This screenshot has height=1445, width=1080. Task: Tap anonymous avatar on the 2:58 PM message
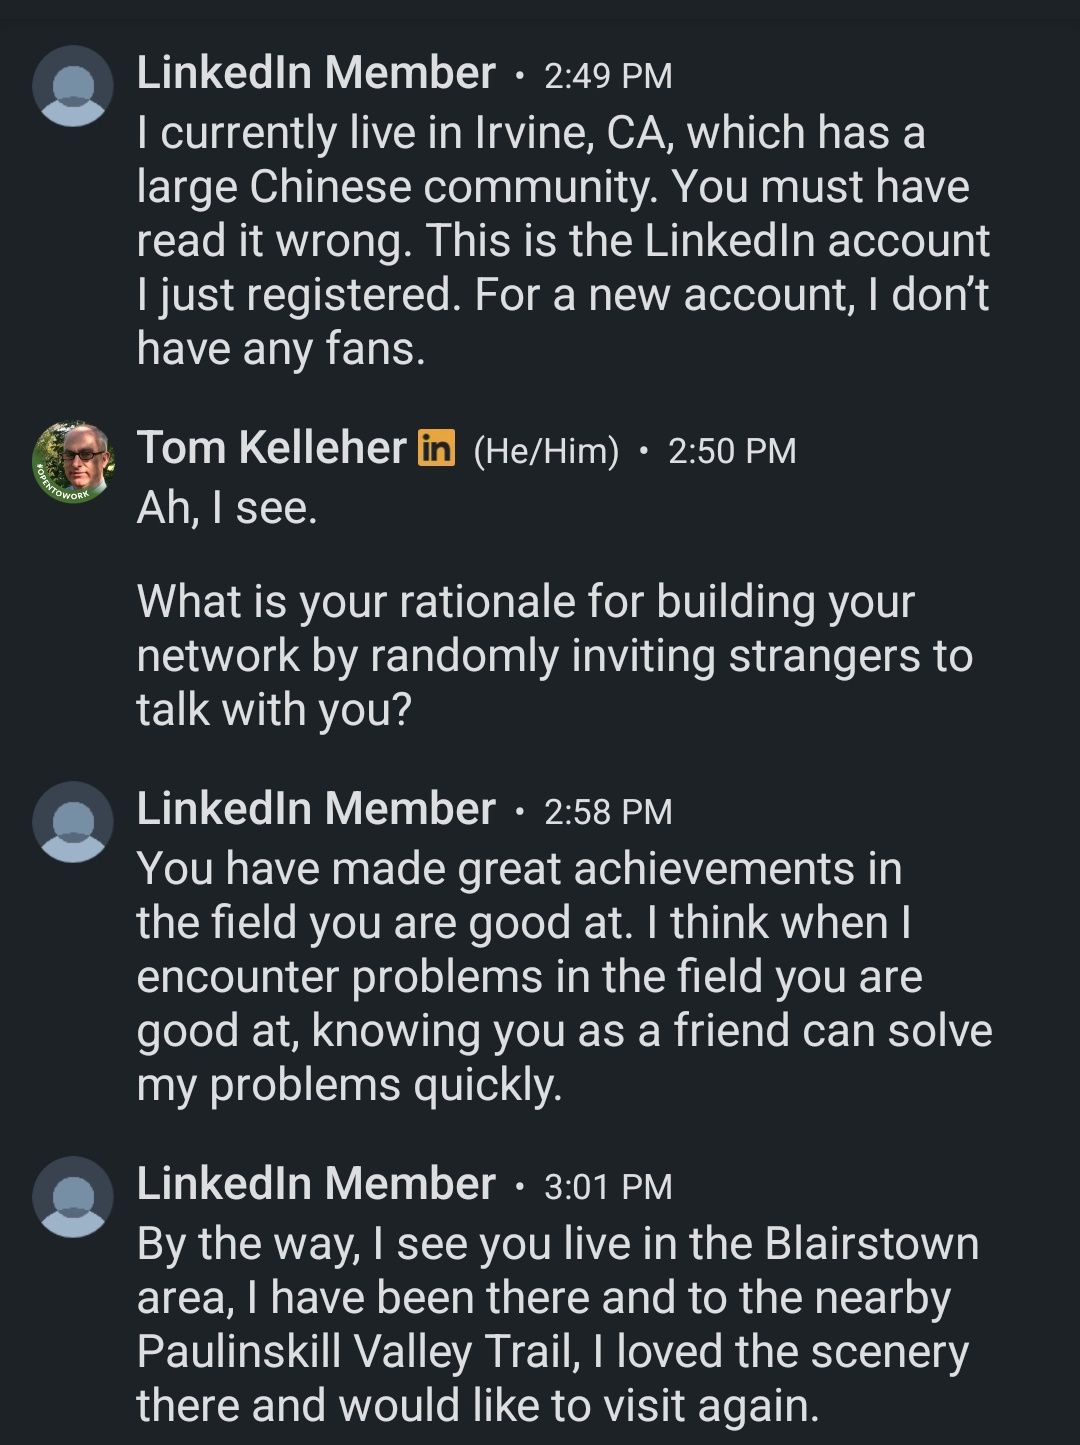(73, 822)
